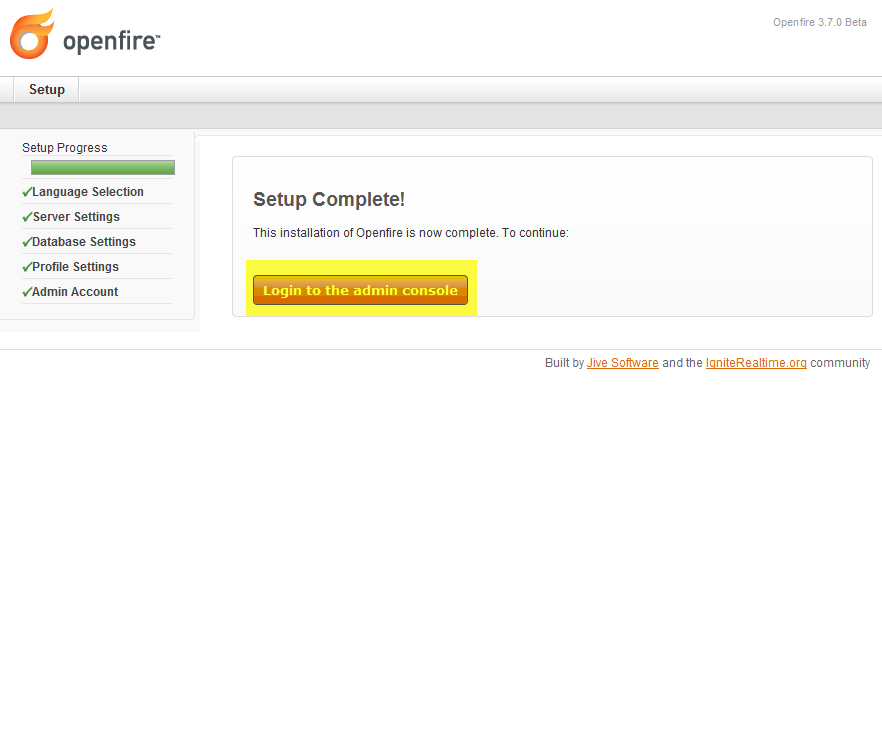Click the checkmark beside Language Selection
This screenshot has width=882, height=743.
[27, 192]
